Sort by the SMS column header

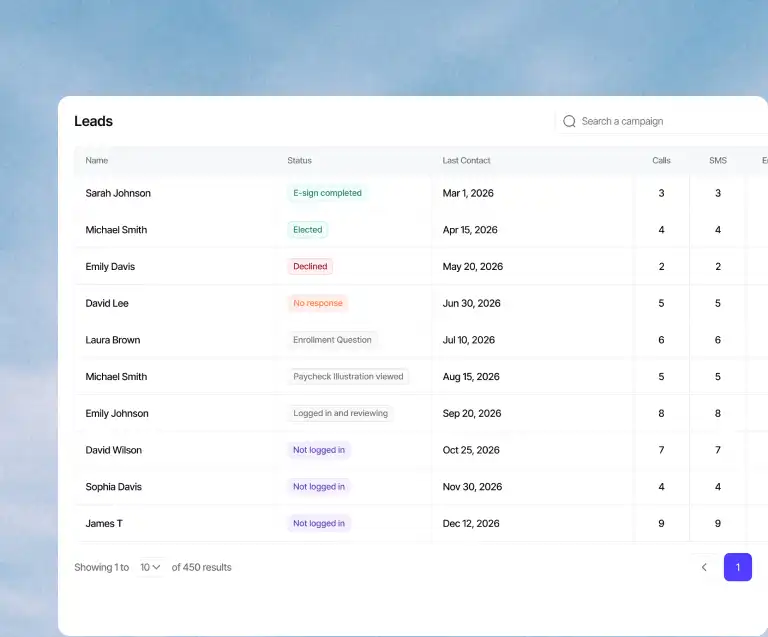pyautogui.click(x=718, y=161)
